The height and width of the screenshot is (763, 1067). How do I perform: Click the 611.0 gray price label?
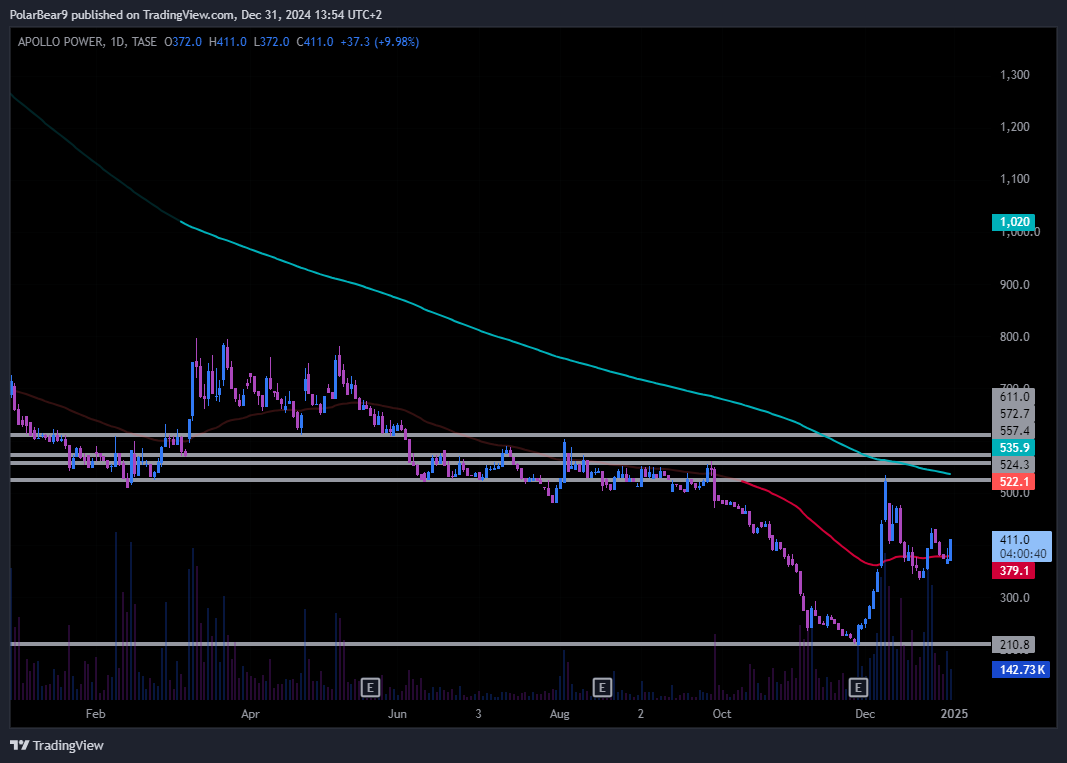tap(1014, 397)
